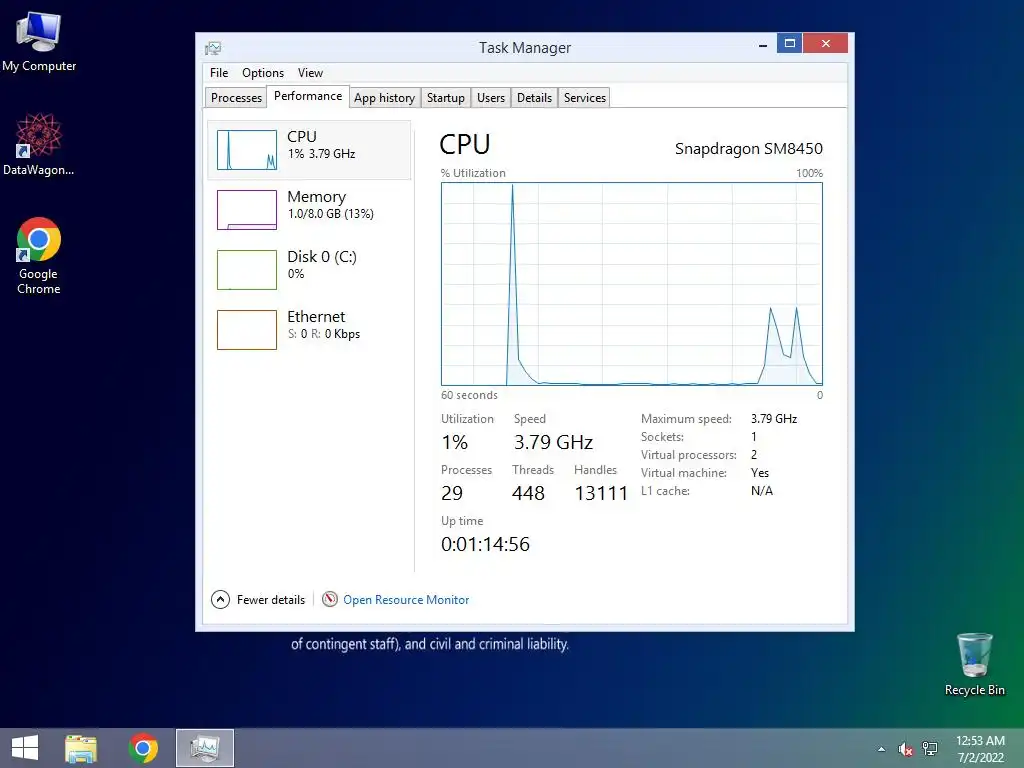Select the Memory mini graph thumbnail
The height and width of the screenshot is (768, 1024).
(x=247, y=210)
